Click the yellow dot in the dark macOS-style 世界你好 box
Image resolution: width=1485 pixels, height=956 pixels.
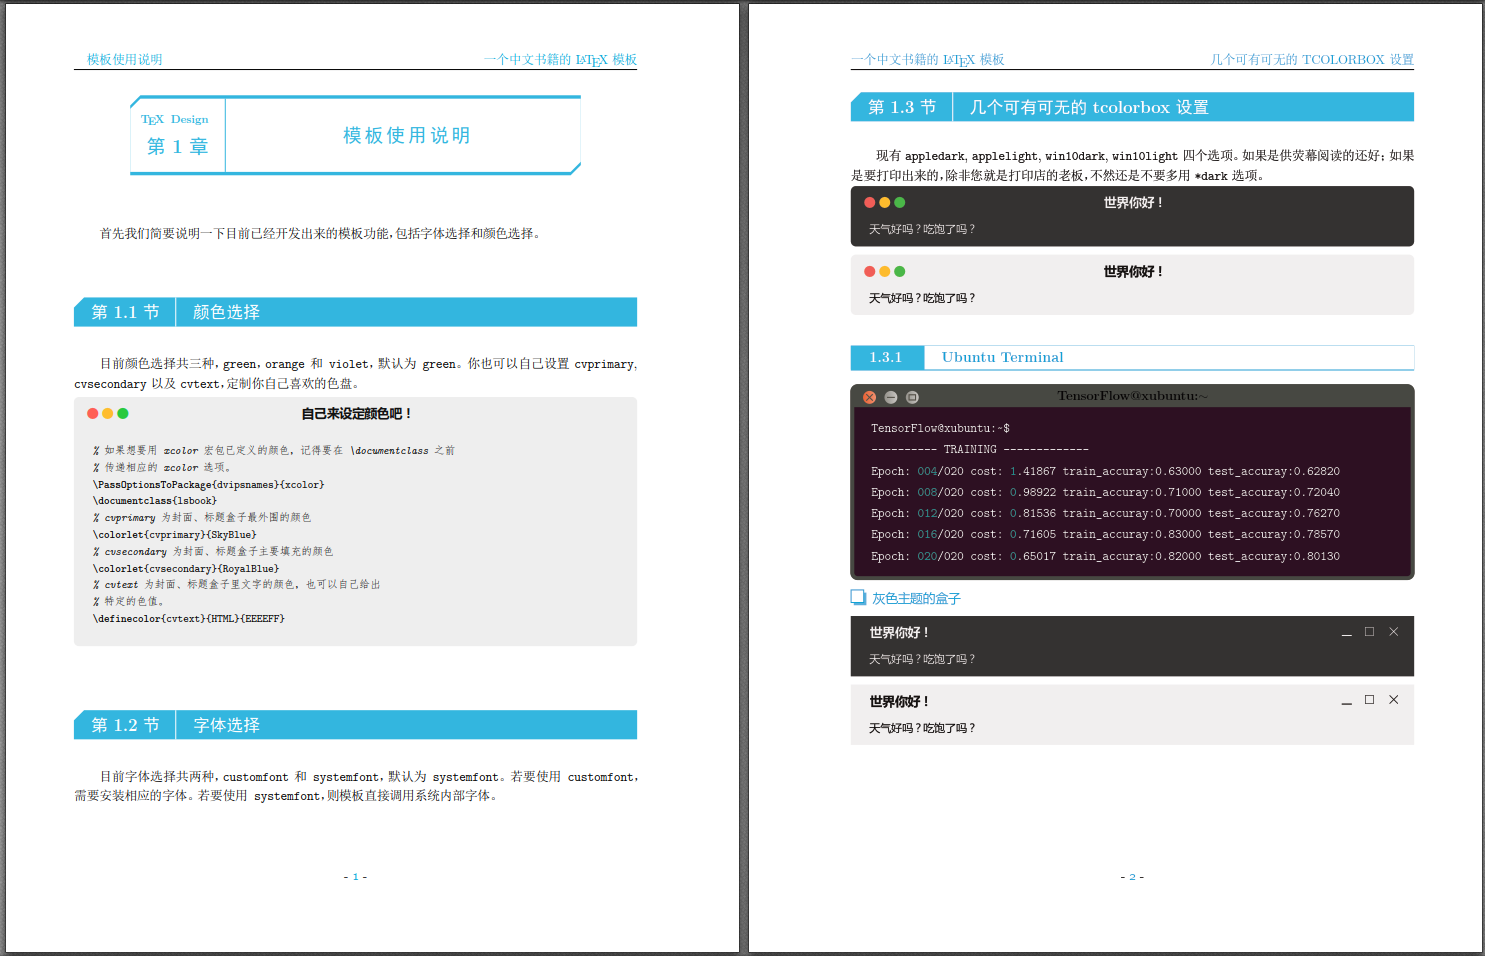tap(885, 202)
